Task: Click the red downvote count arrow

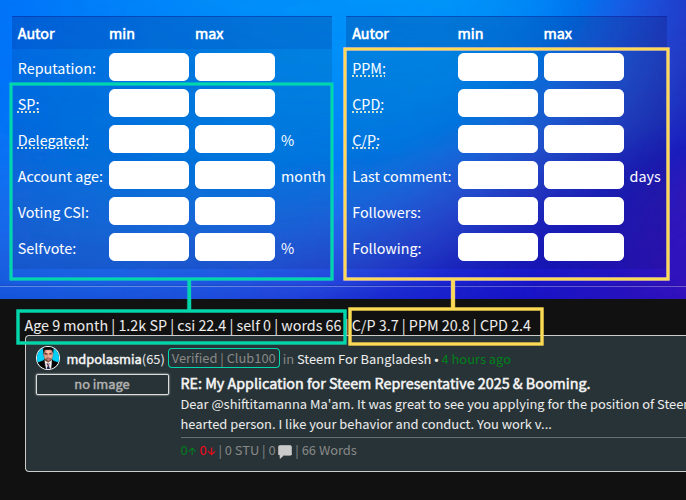Action: (x=207, y=451)
